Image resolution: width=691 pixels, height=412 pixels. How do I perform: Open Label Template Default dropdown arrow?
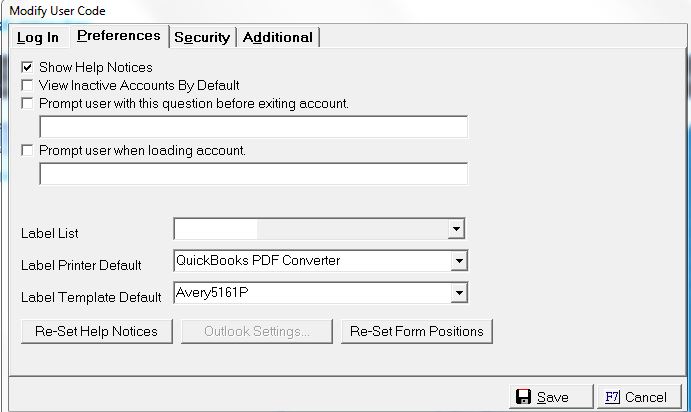(458, 293)
